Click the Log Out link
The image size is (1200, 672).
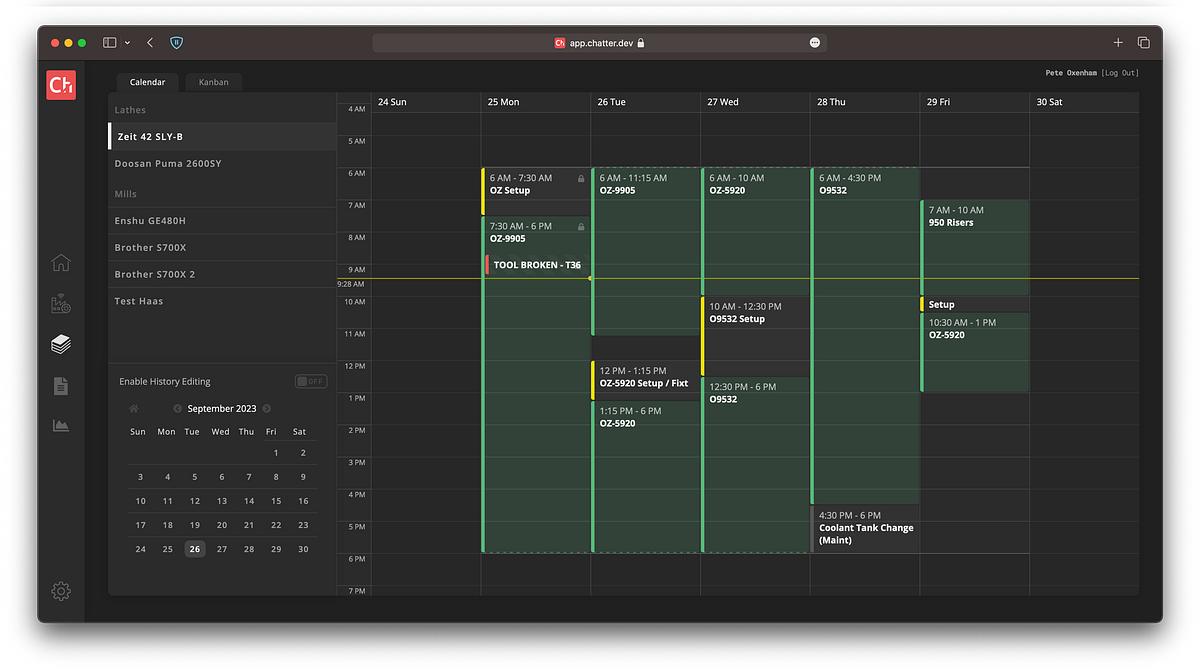1120,72
